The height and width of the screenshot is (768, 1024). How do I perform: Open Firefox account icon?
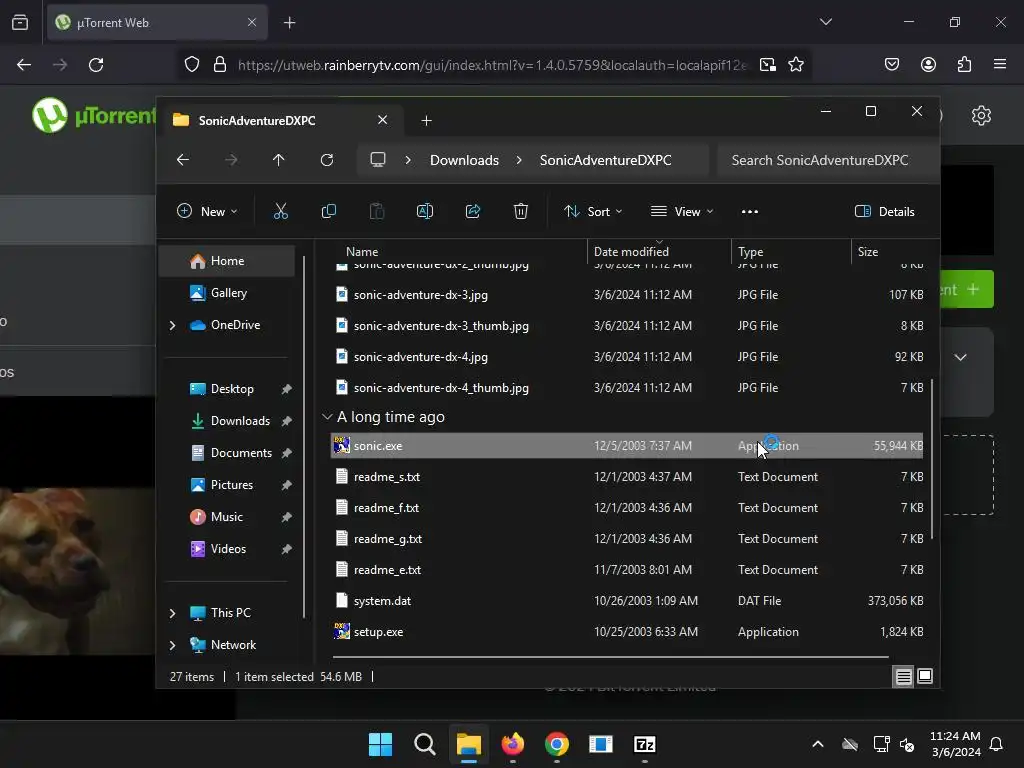point(928,64)
